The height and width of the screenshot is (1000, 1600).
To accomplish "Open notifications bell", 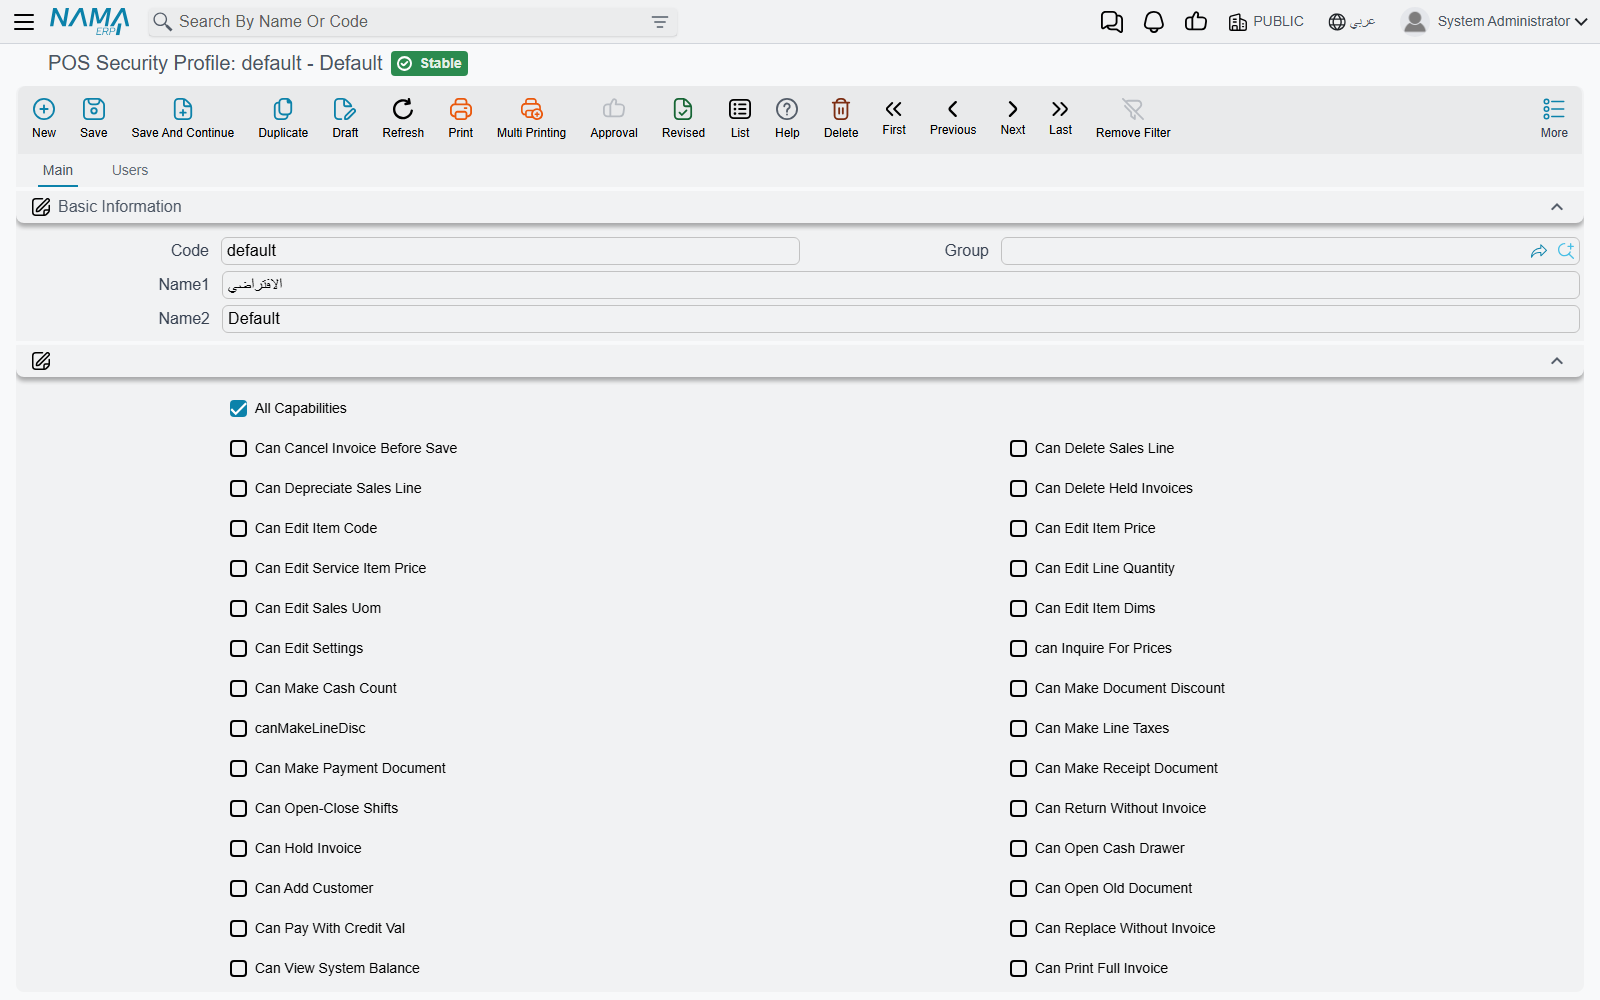I will tap(1154, 22).
